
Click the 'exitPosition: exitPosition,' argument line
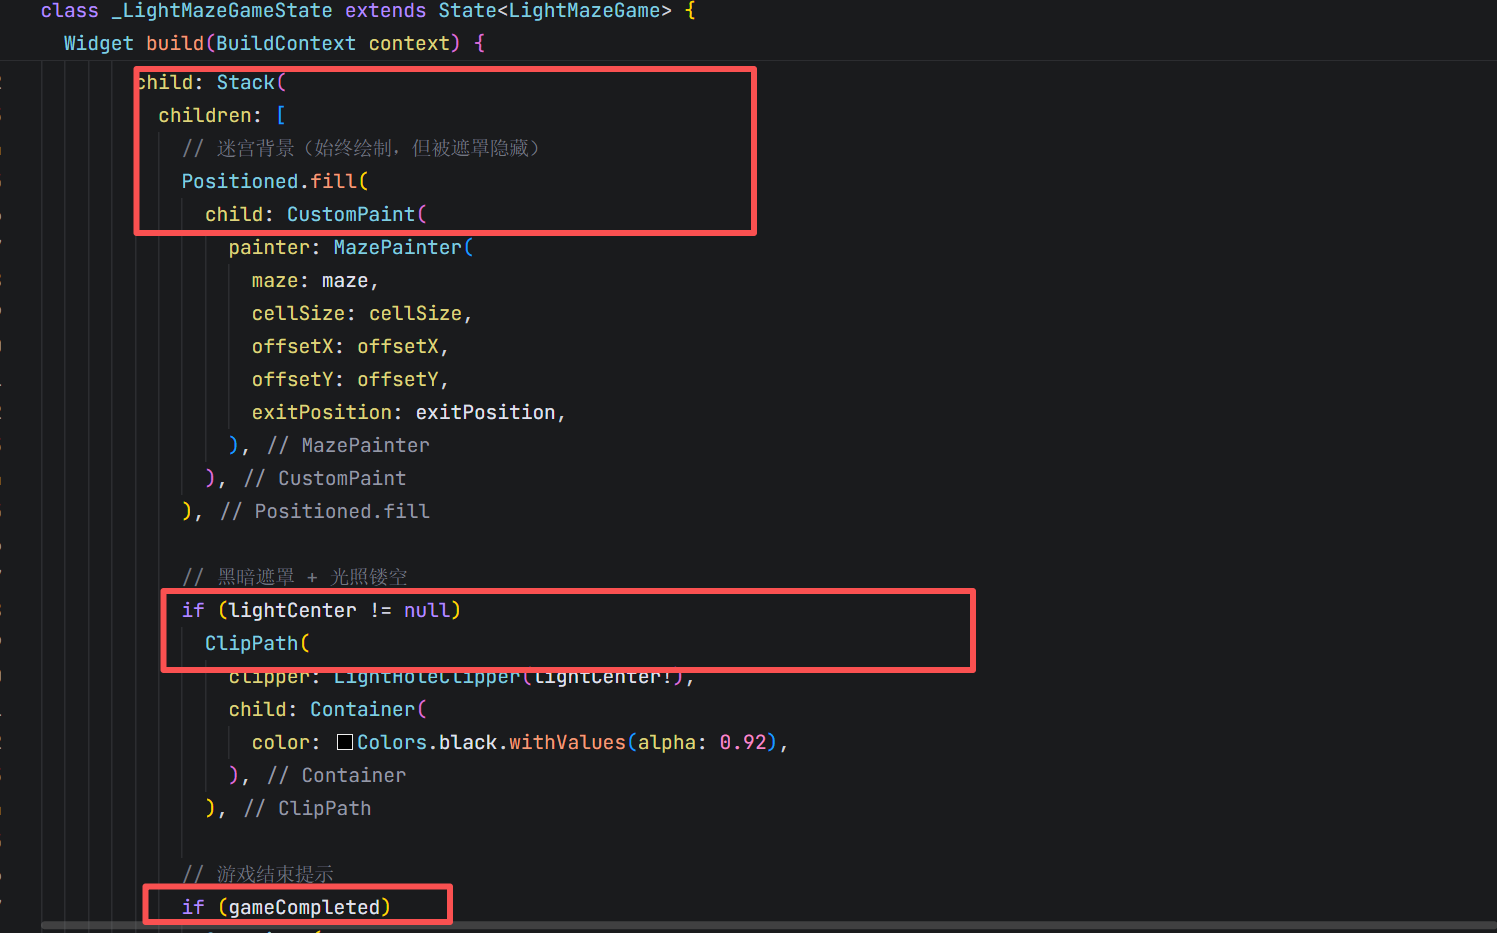(409, 413)
